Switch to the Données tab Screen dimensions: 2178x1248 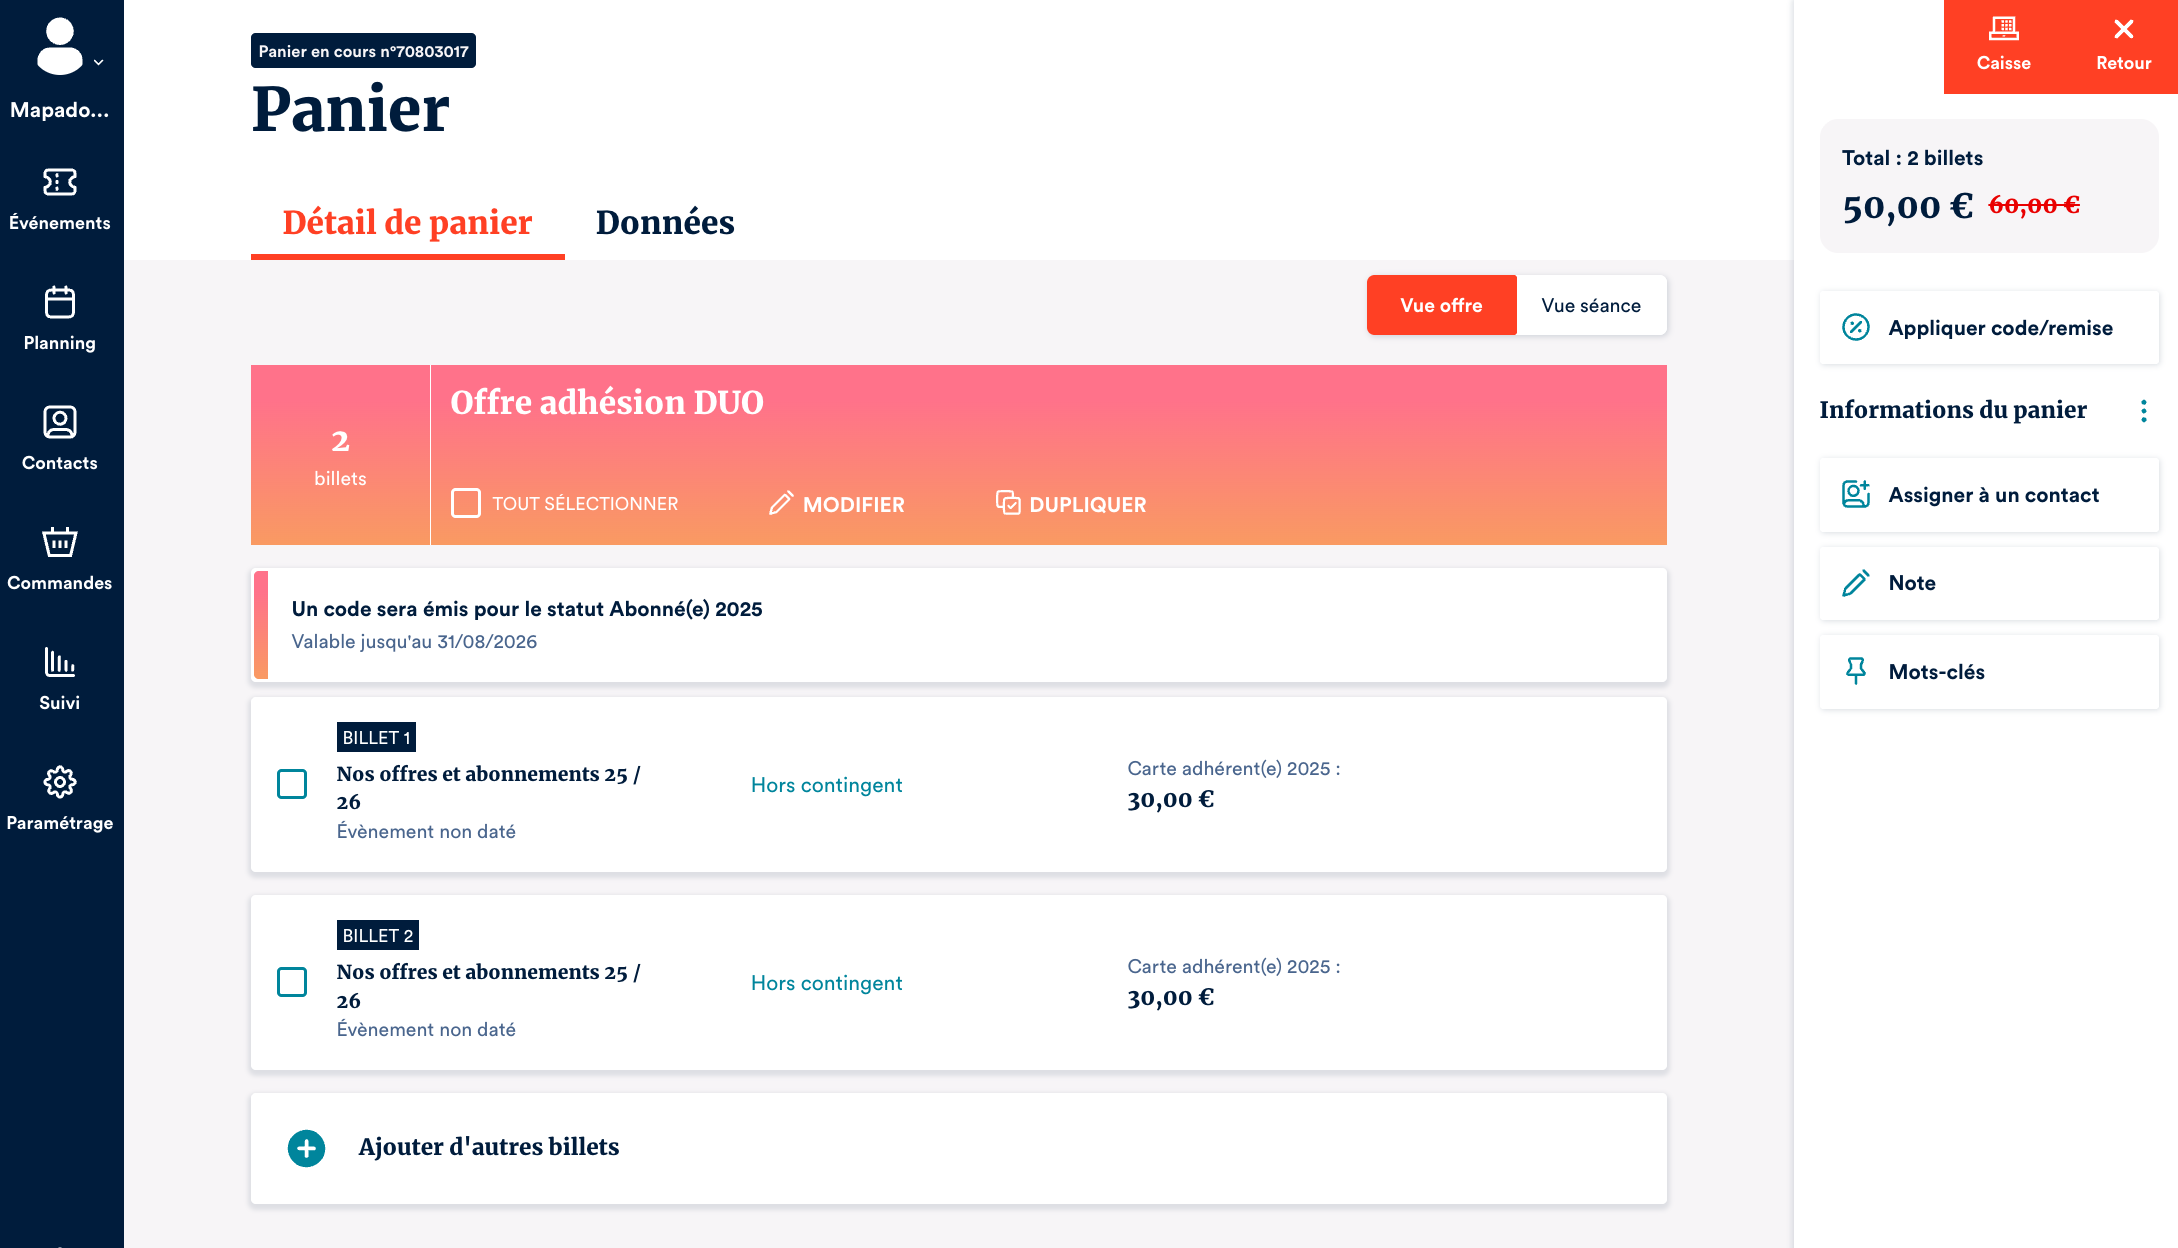[665, 222]
